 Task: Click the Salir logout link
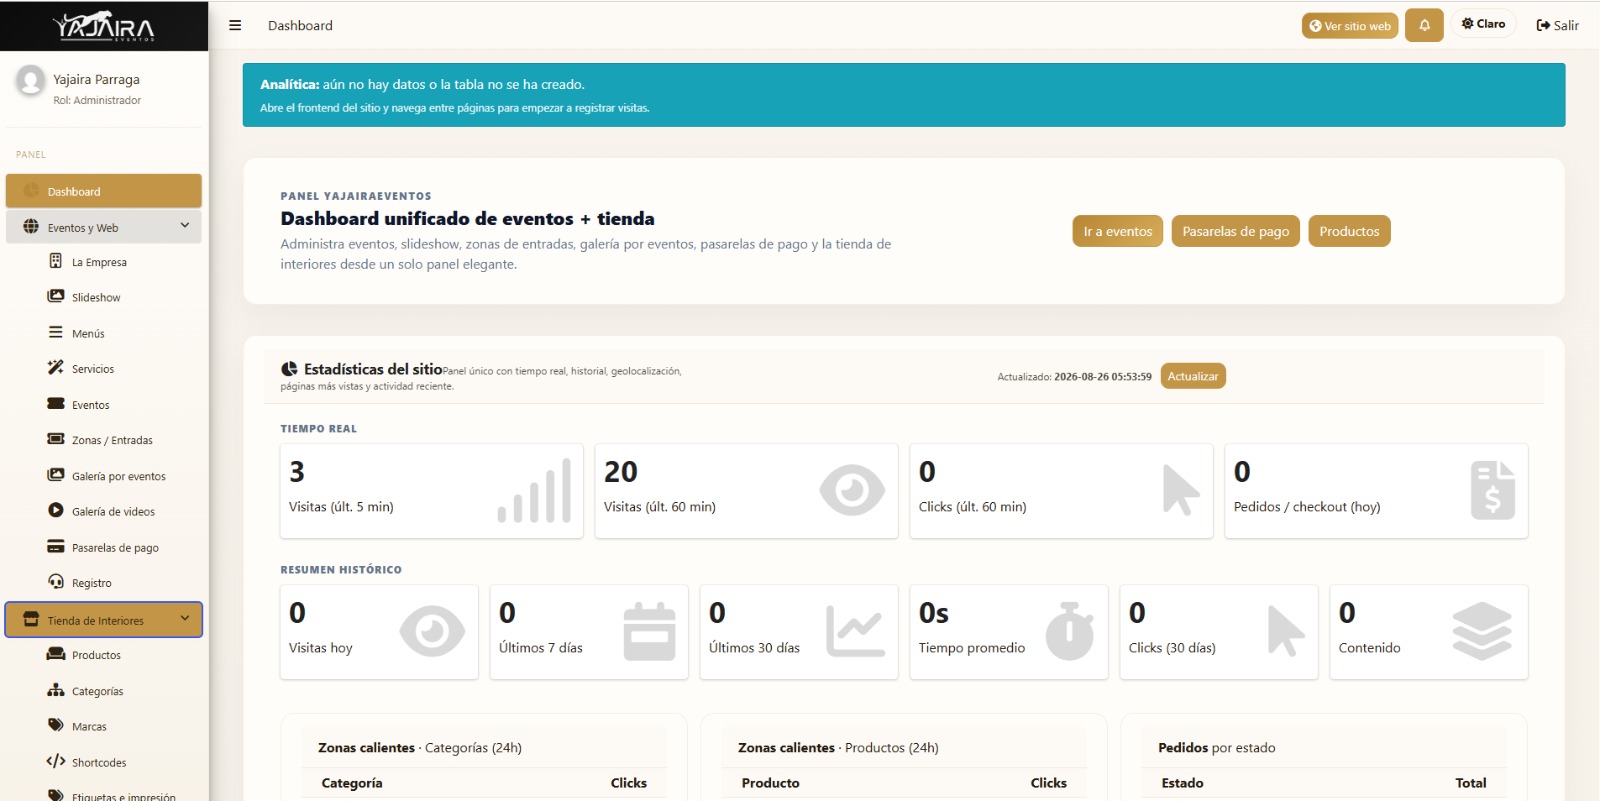click(x=1558, y=25)
